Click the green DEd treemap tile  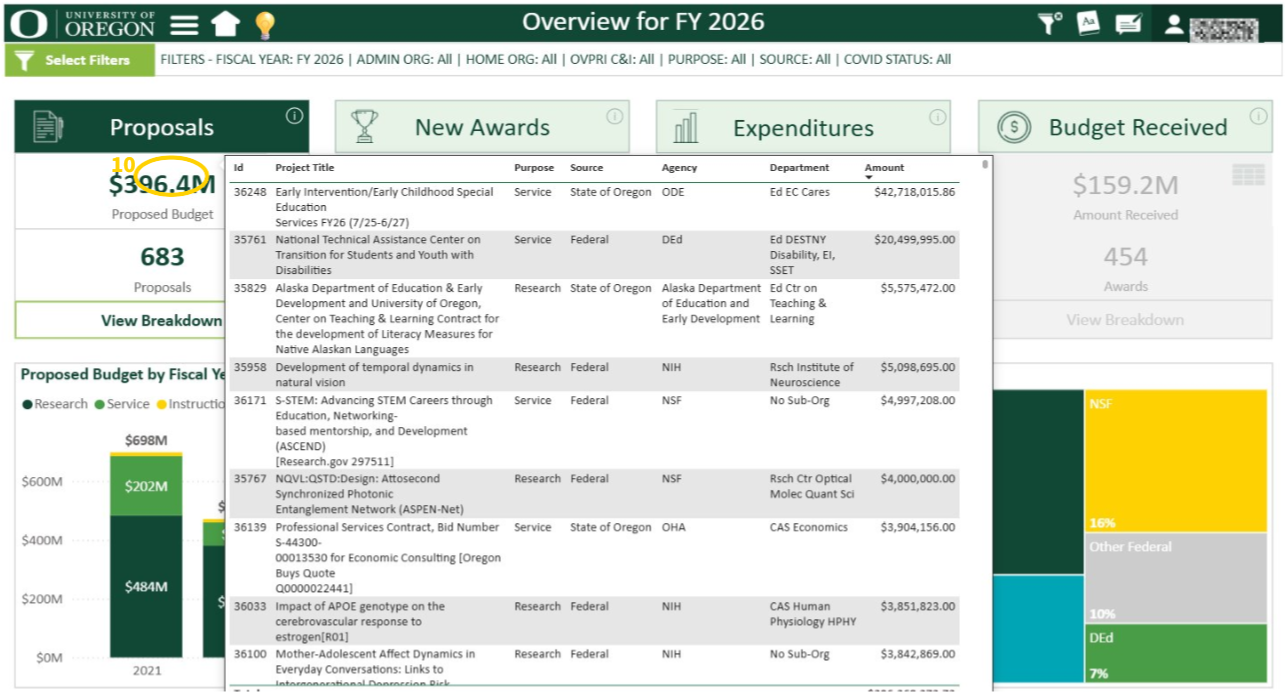click(x=1177, y=654)
